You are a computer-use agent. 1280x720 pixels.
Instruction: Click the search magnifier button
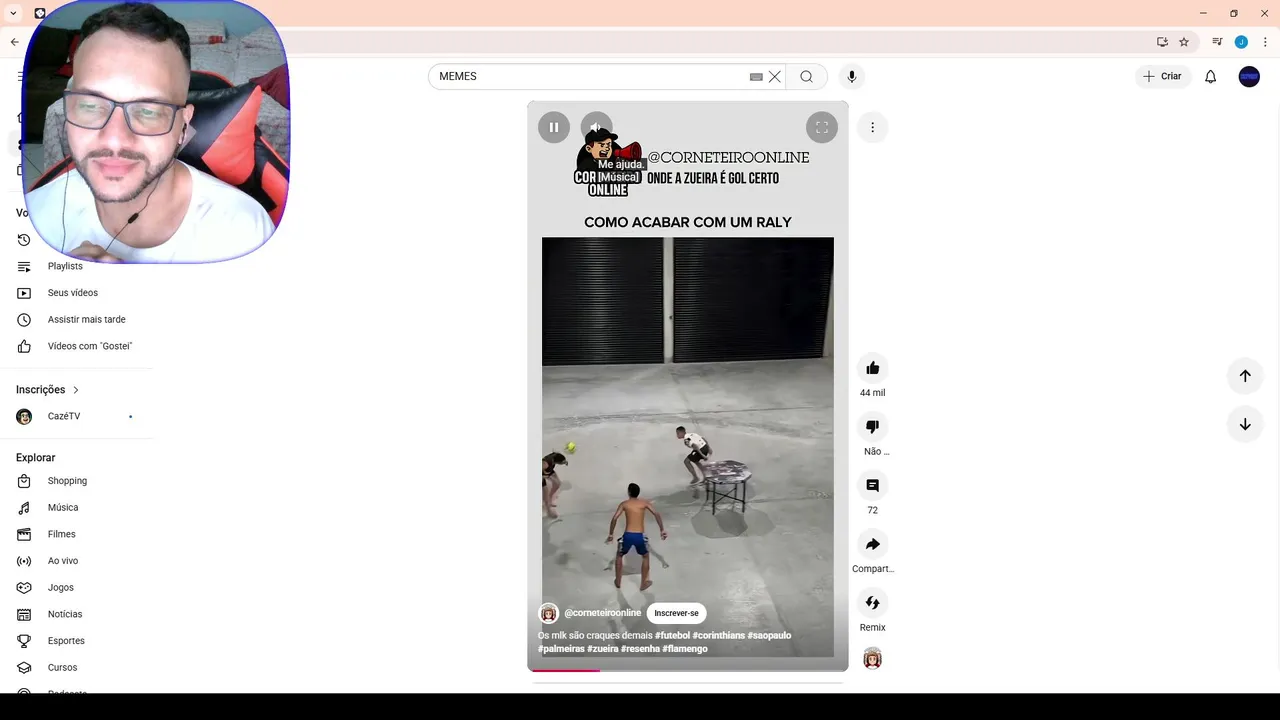(806, 77)
